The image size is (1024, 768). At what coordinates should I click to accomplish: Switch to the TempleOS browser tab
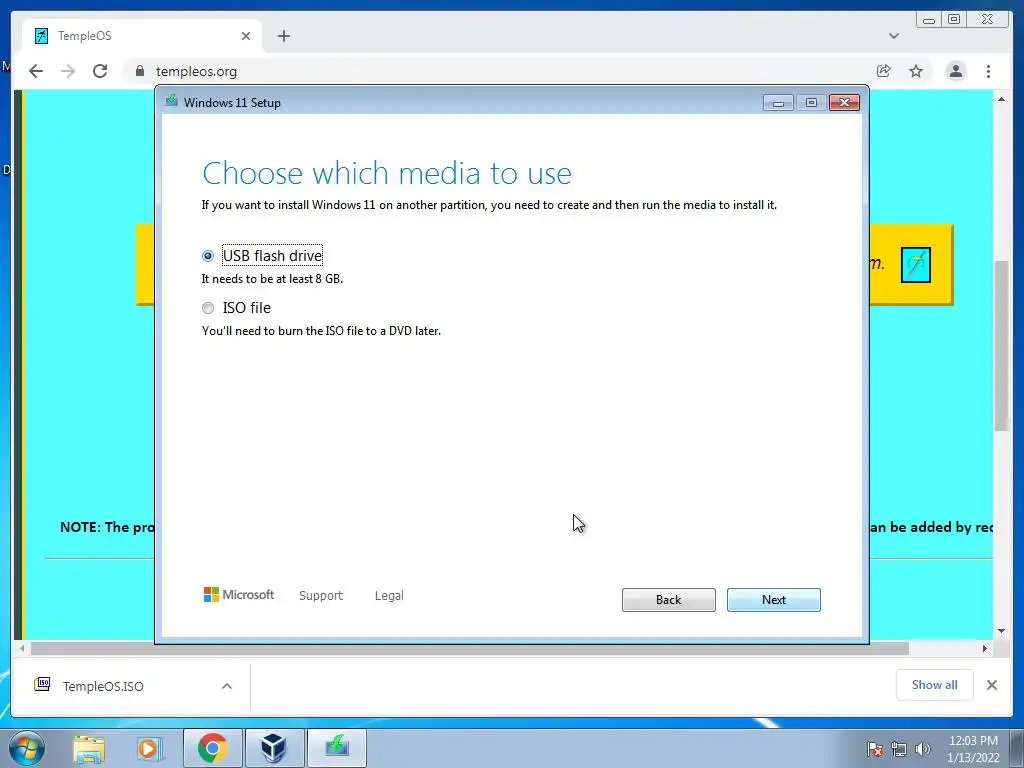[x=140, y=36]
